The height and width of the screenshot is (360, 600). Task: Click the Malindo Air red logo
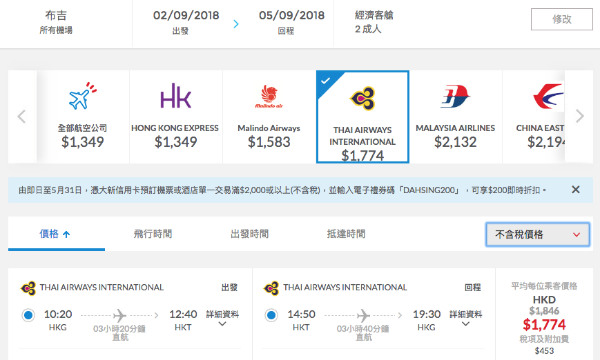click(x=269, y=97)
